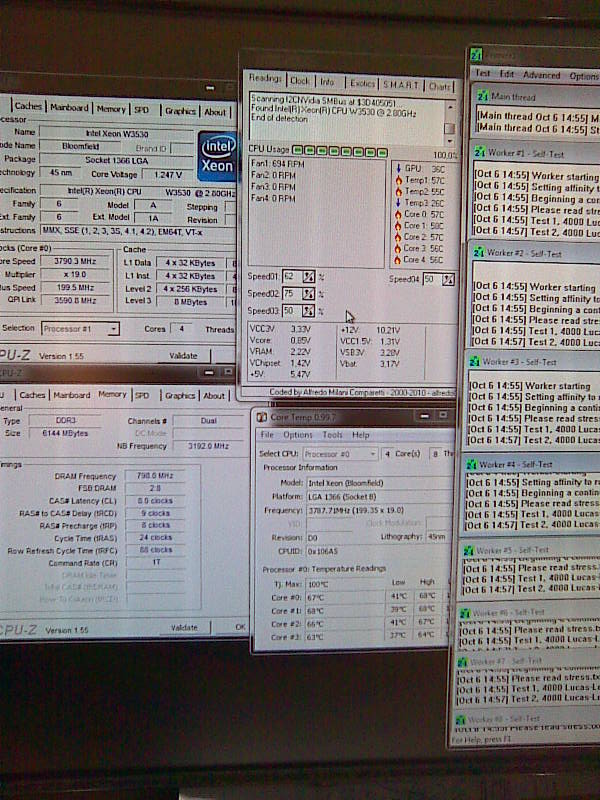600x800 pixels.
Task: Click Validate in the top CPU-Z window
Action: 183,356
